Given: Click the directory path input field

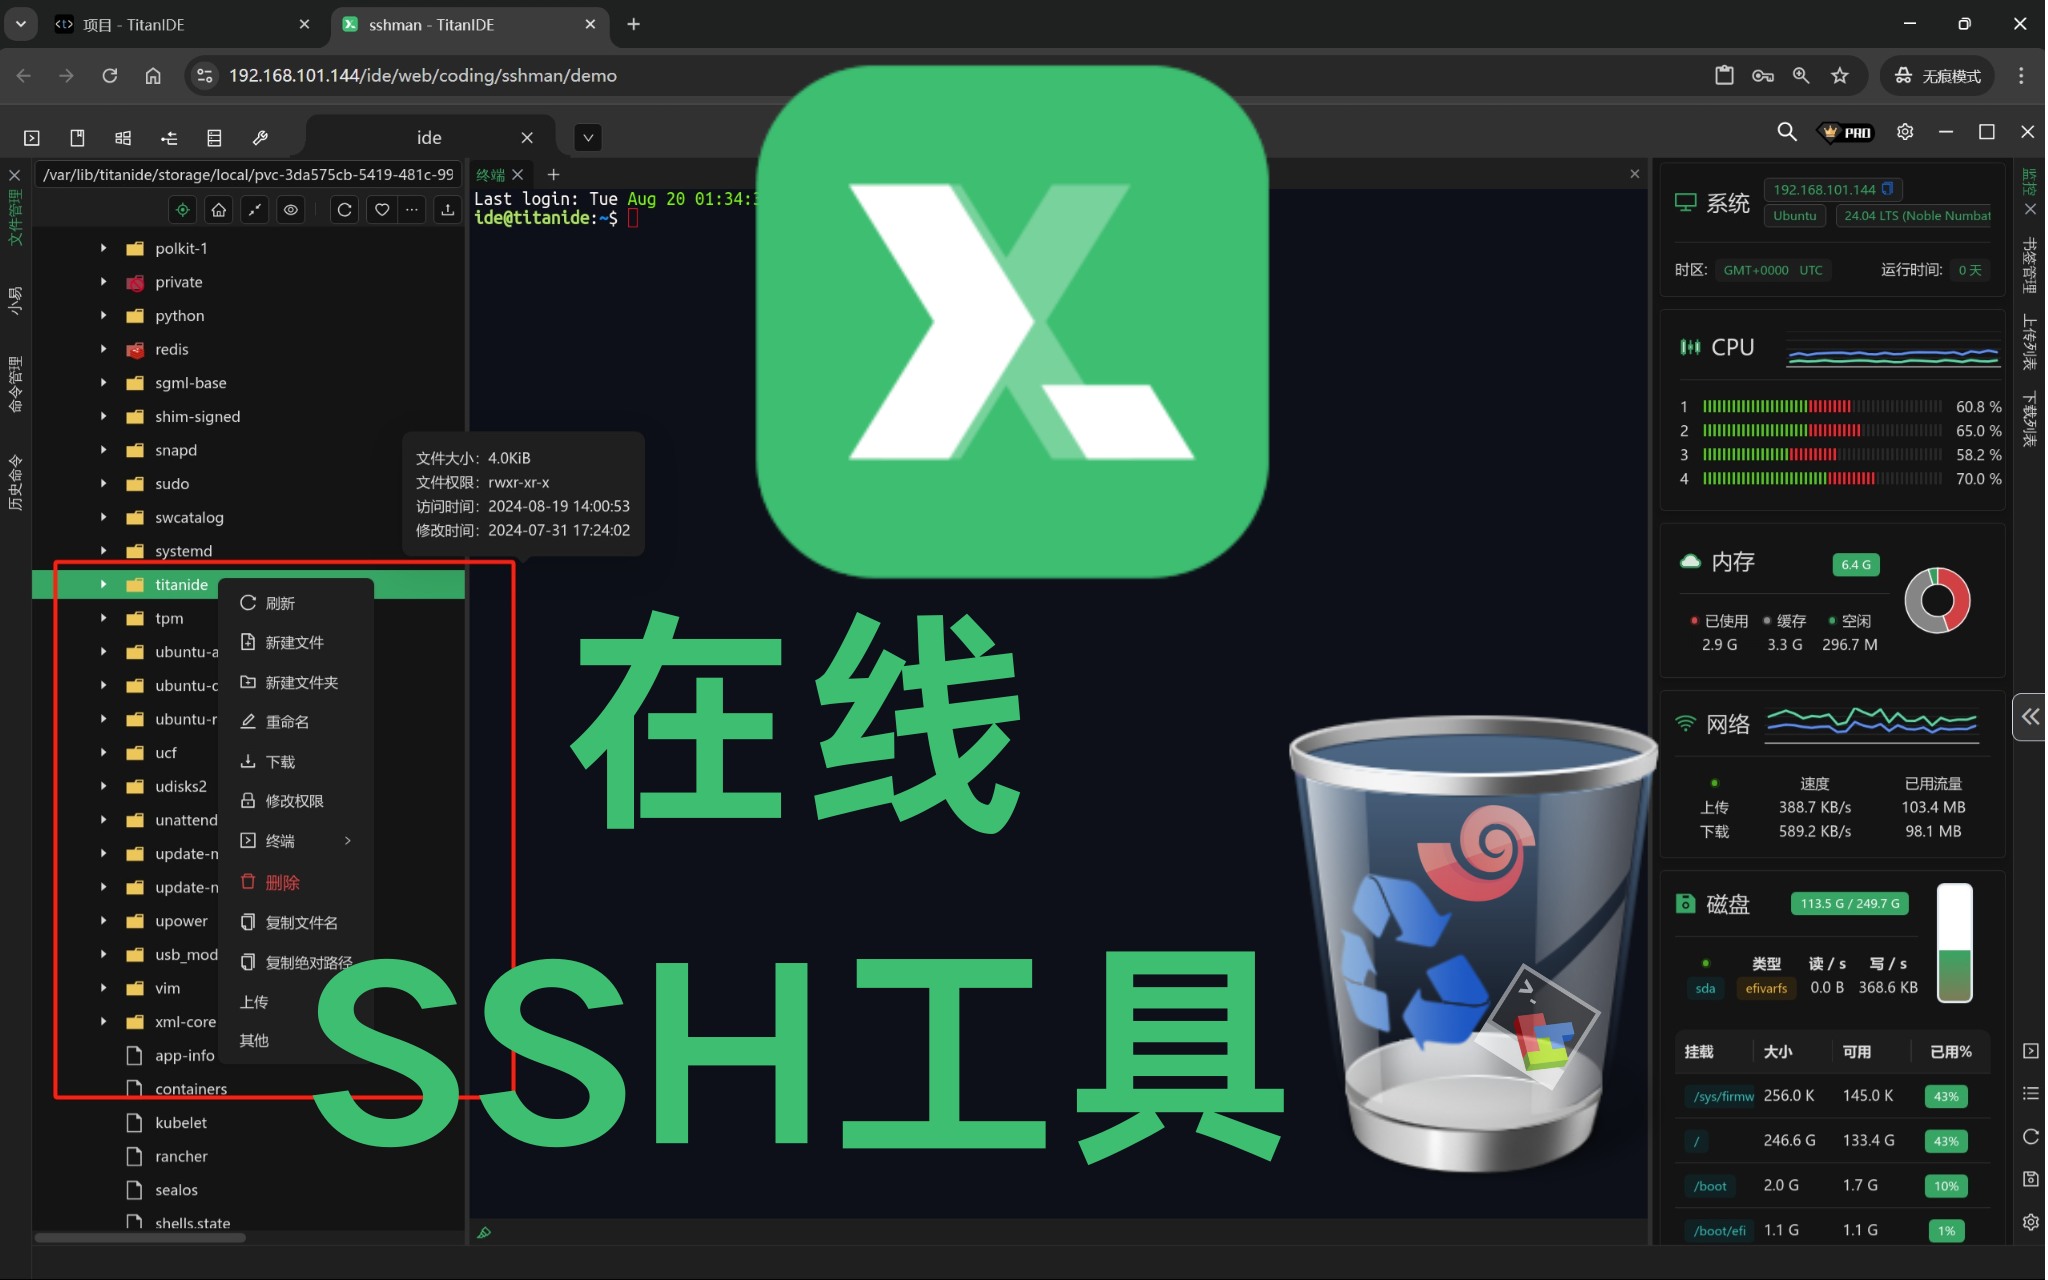Looking at the screenshot, I should (248, 174).
